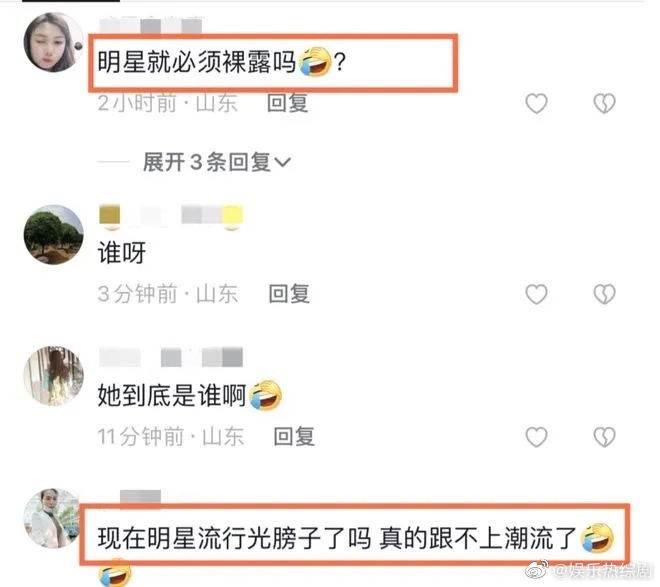Screen dimensions: 660x587
Task: Dislike the '谁呀' comment
Action: 604,294
